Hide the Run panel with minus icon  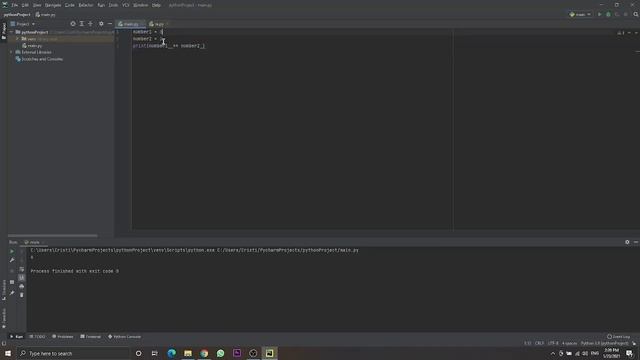click(x=636, y=242)
